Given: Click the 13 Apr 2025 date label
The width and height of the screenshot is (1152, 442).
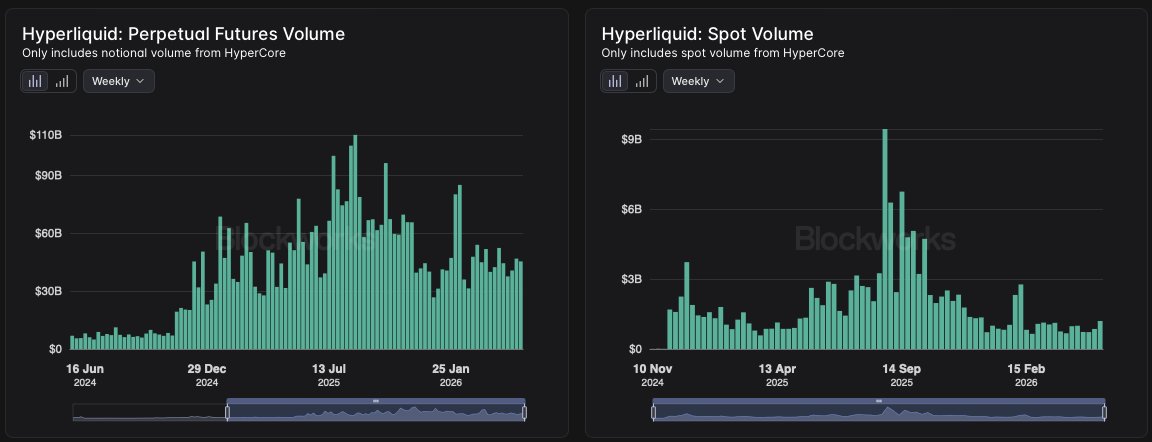Looking at the screenshot, I should [x=777, y=374].
